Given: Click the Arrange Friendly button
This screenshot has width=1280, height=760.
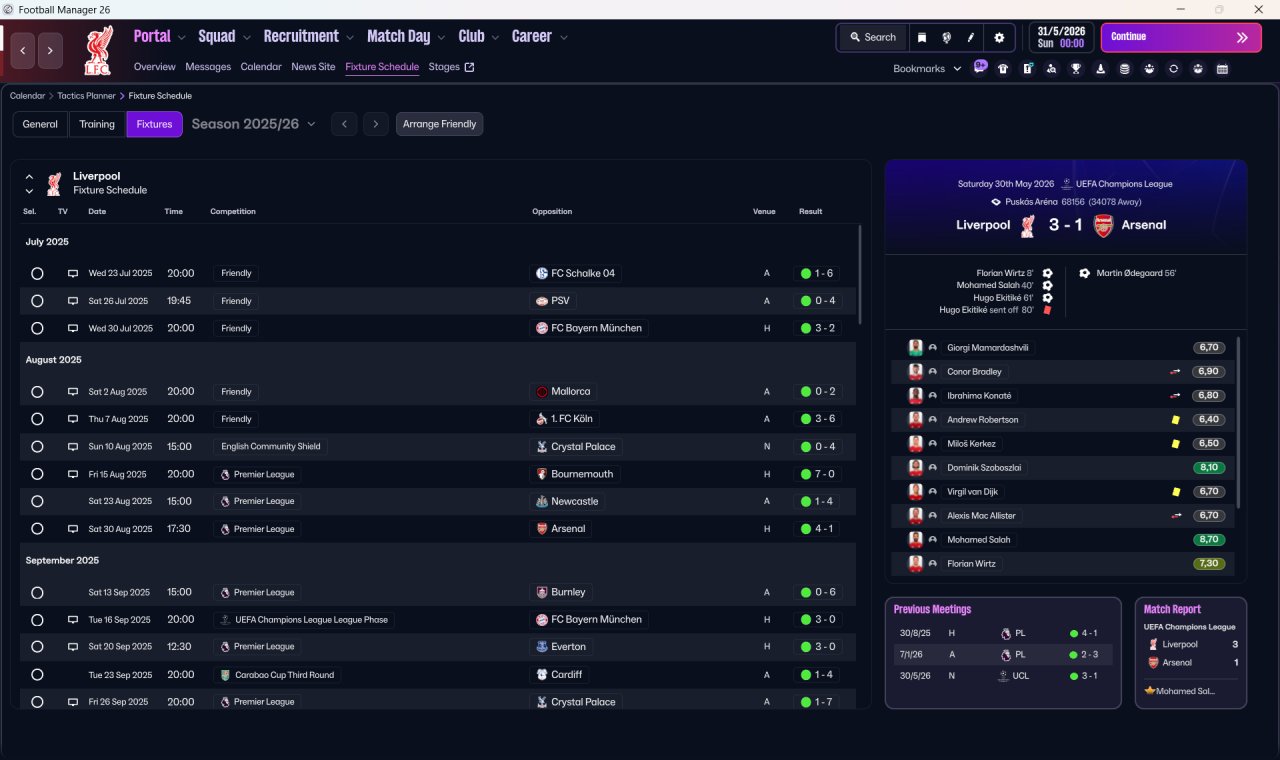Looking at the screenshot, I should (x=440, y=124).
